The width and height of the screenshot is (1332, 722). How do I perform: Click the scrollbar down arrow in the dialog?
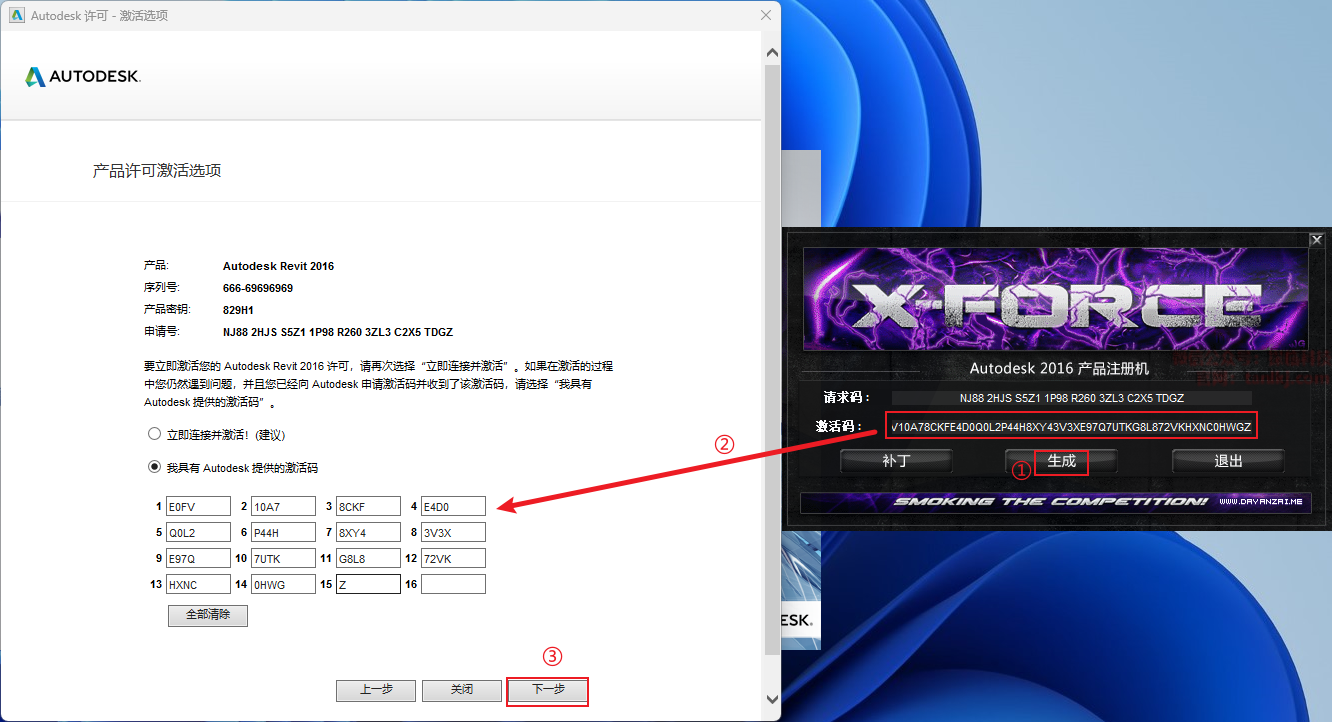tap(771, 699)
